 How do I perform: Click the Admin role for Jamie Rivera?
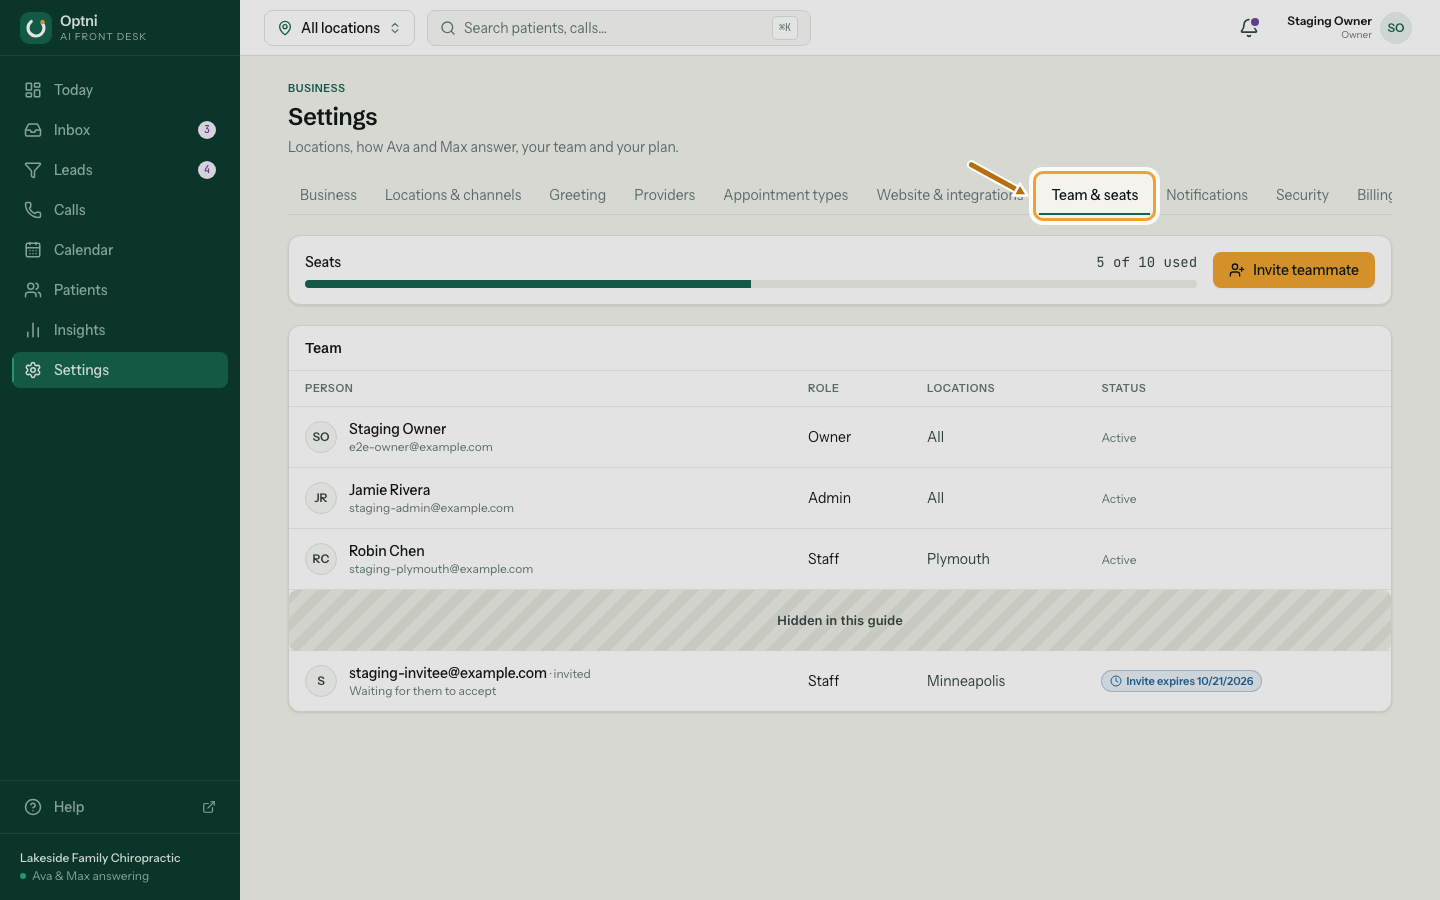830,498
